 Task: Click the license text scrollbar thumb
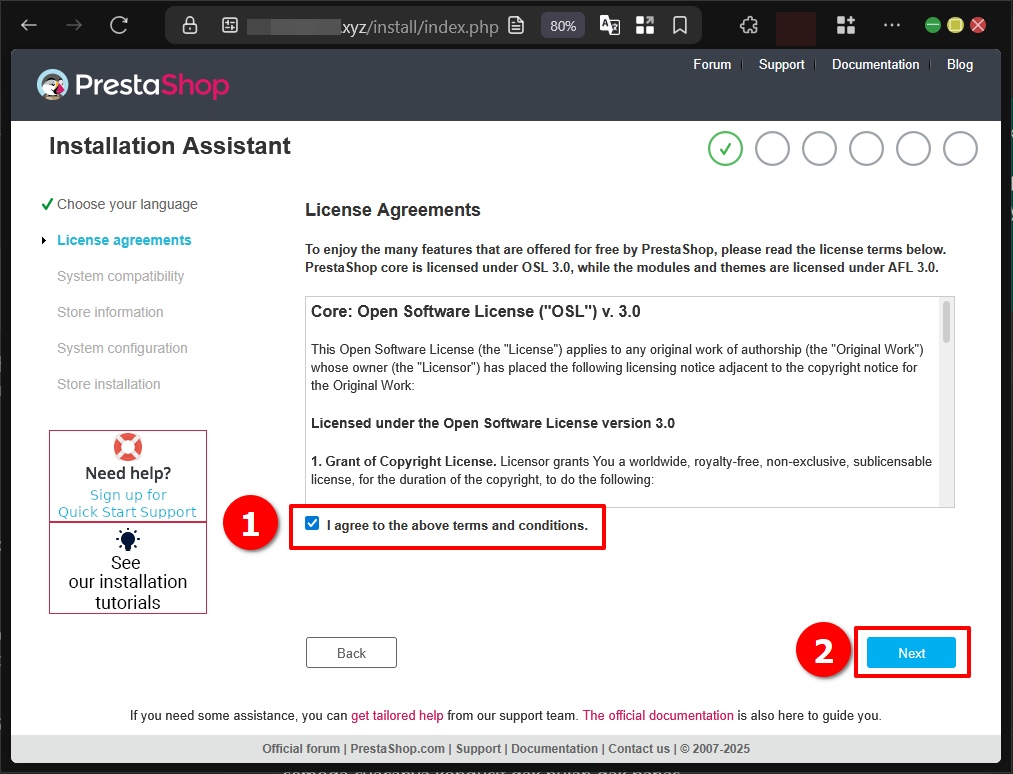[946, 323]
